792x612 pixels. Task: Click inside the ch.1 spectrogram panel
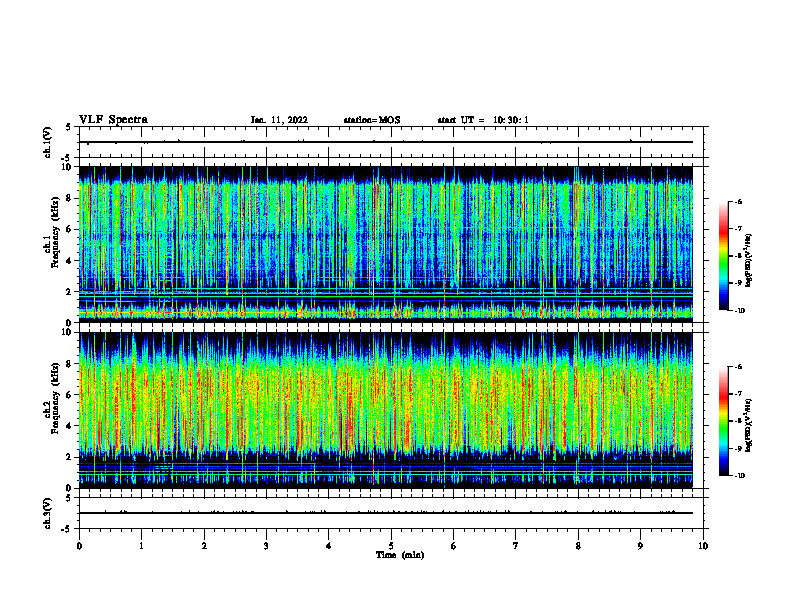tap(386, 244)
